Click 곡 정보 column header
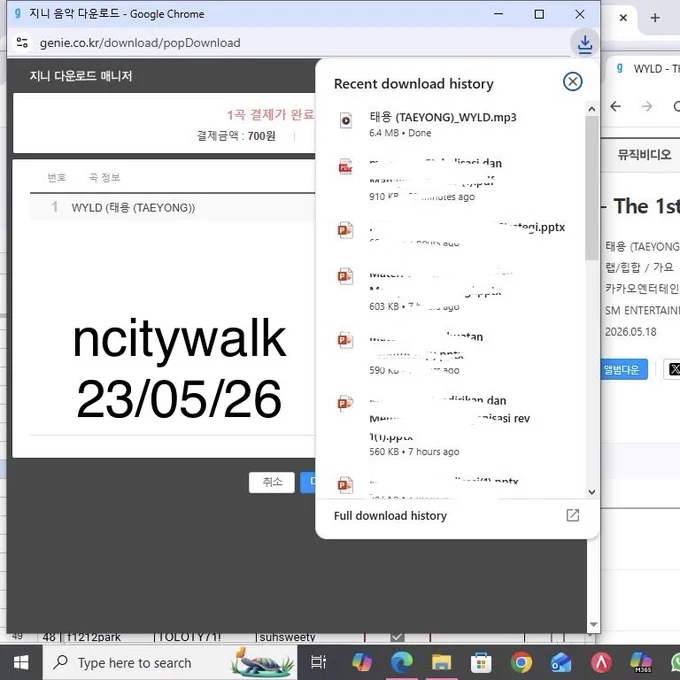Viewport: 680px width, 680px height. [104, 177]
